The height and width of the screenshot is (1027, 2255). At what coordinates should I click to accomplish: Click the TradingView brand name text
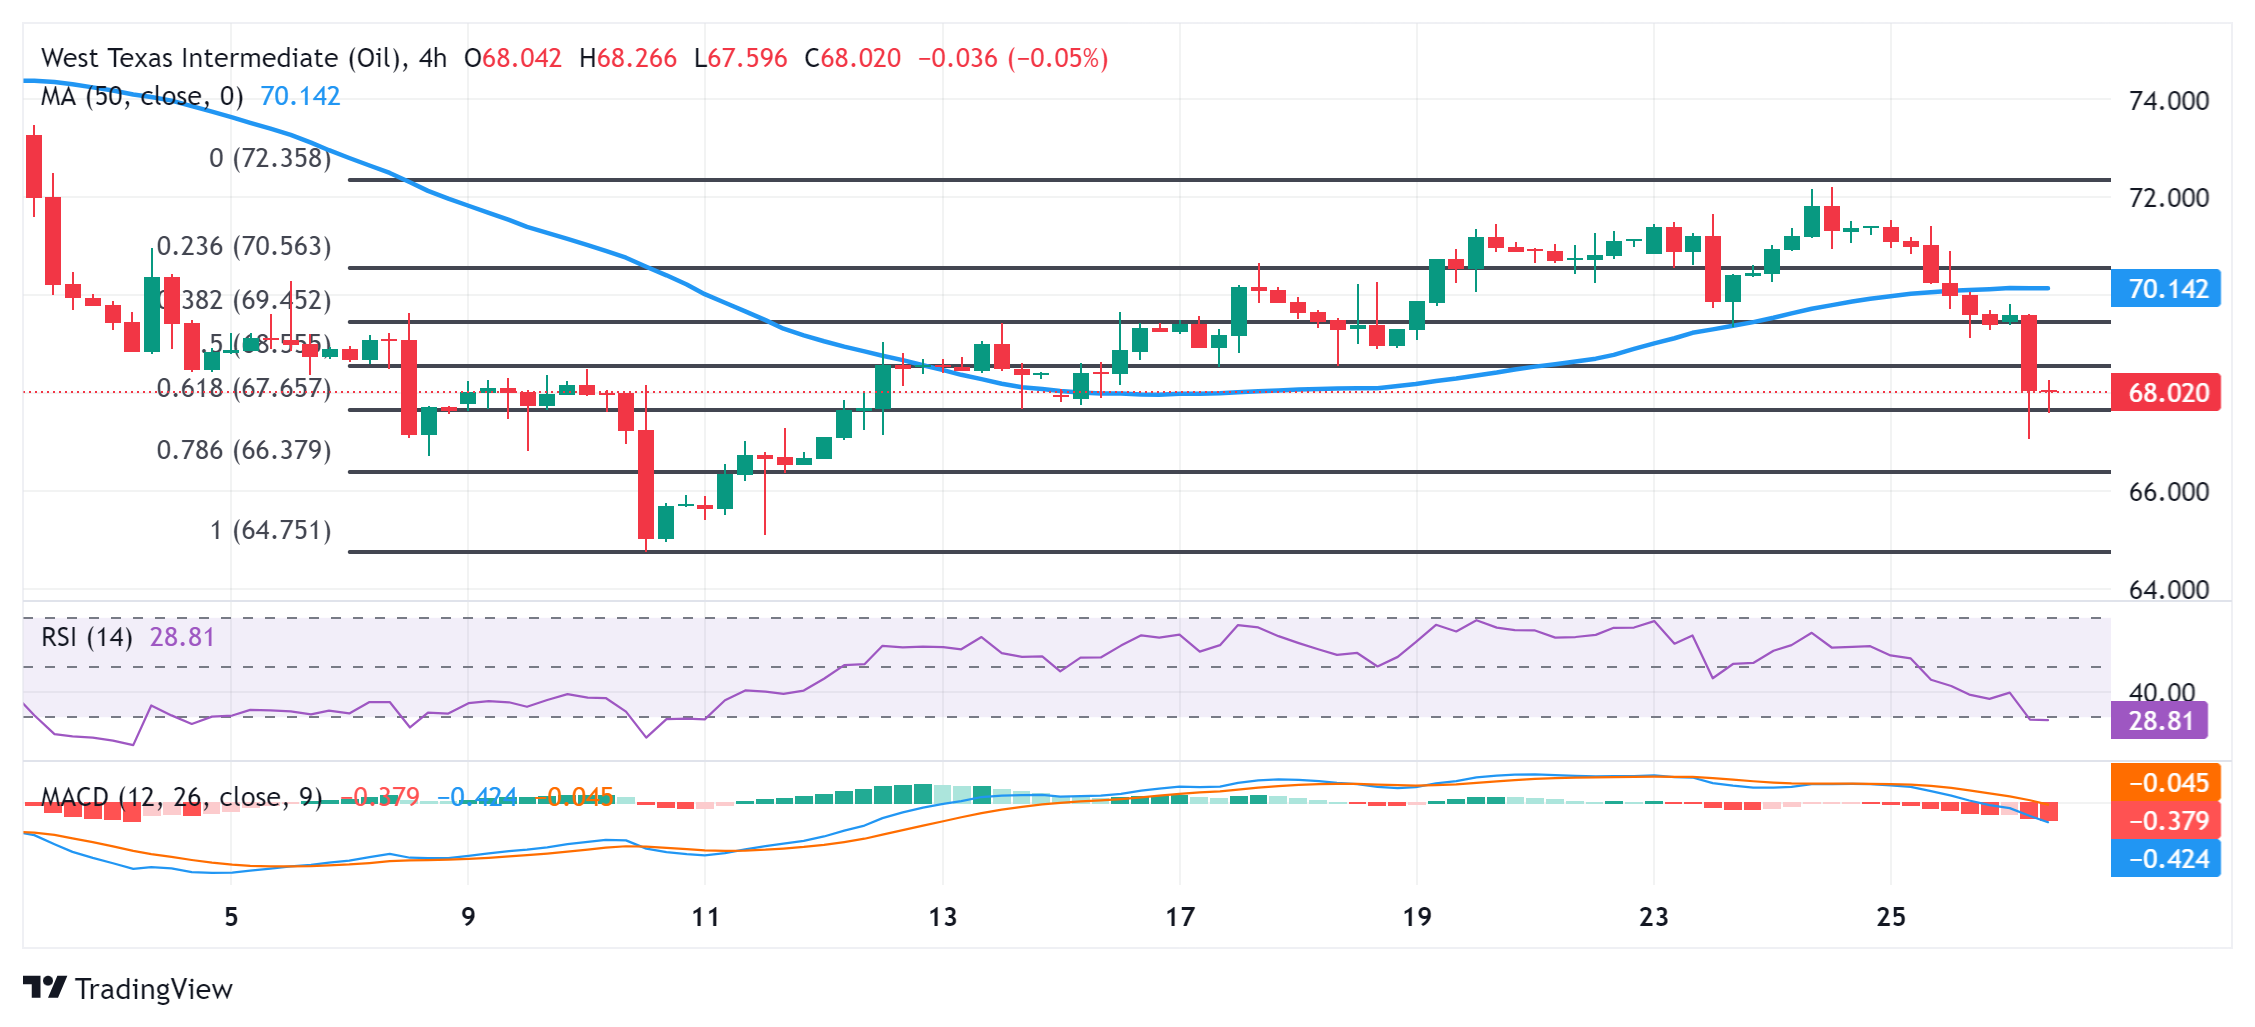click(x=154, y=989)
